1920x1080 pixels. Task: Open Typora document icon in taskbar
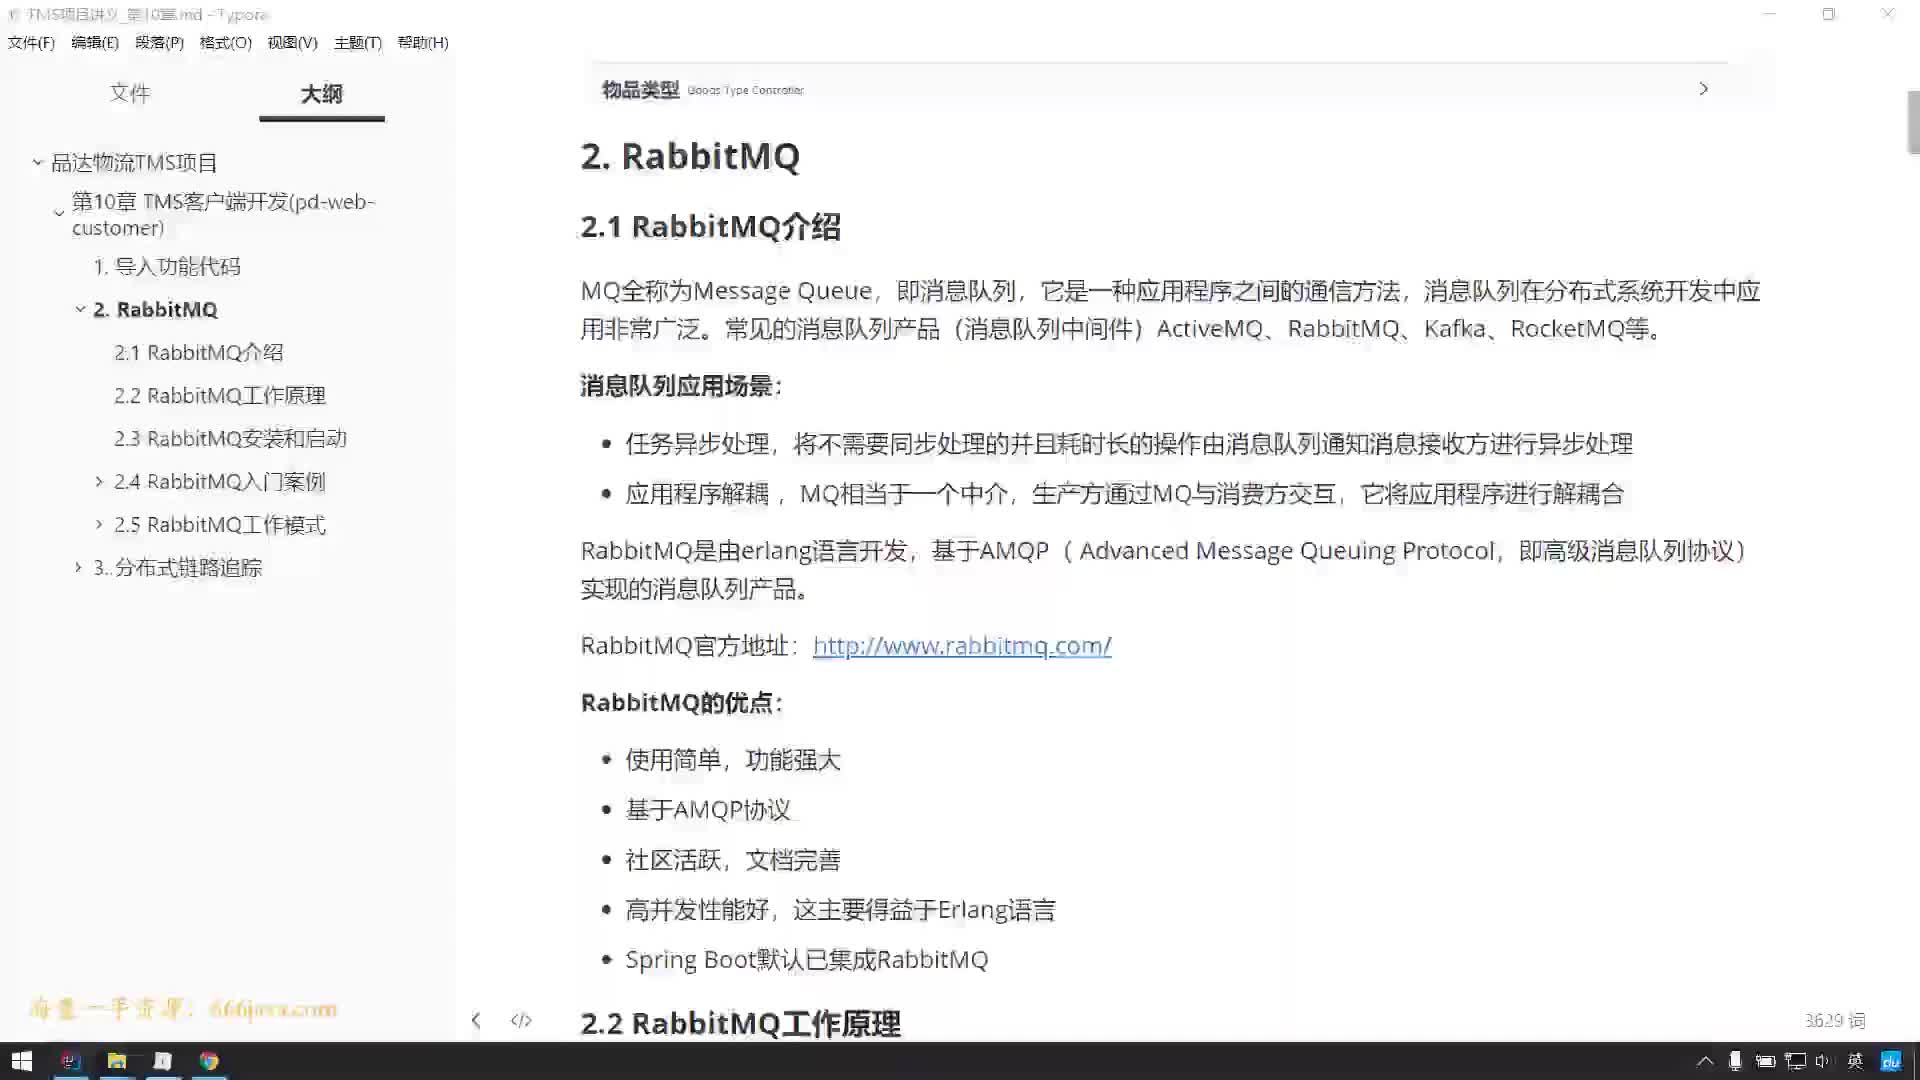tap(163, 1061)
